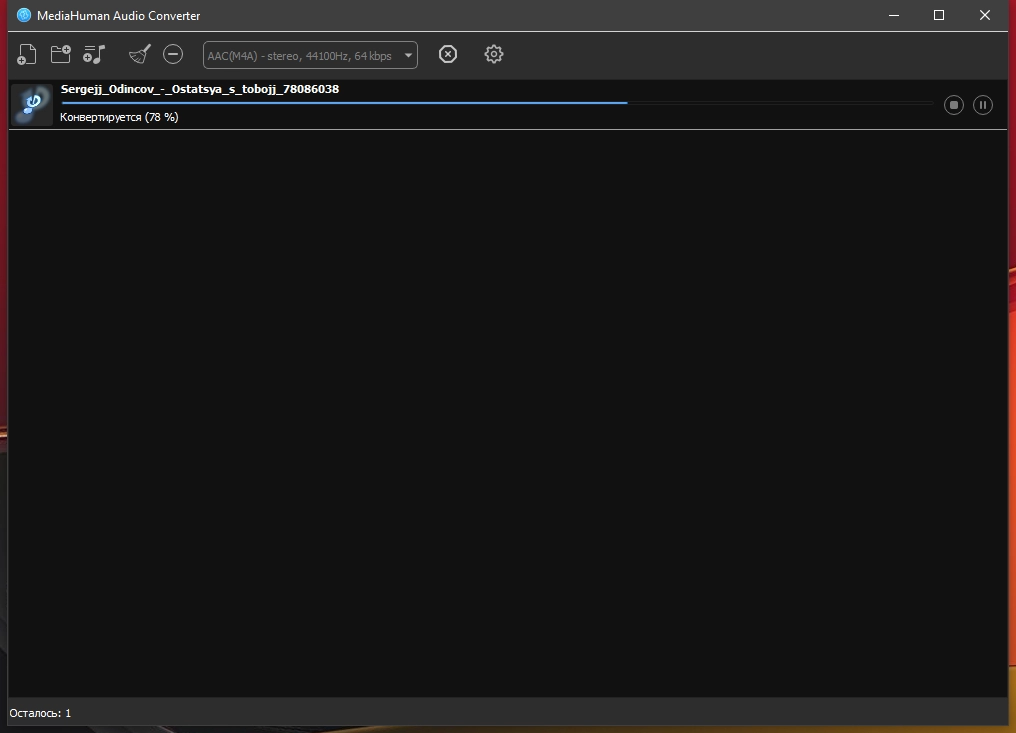
Task: Close the MediaHuman Audio Converter window
Action: click(x=985, y=15)
